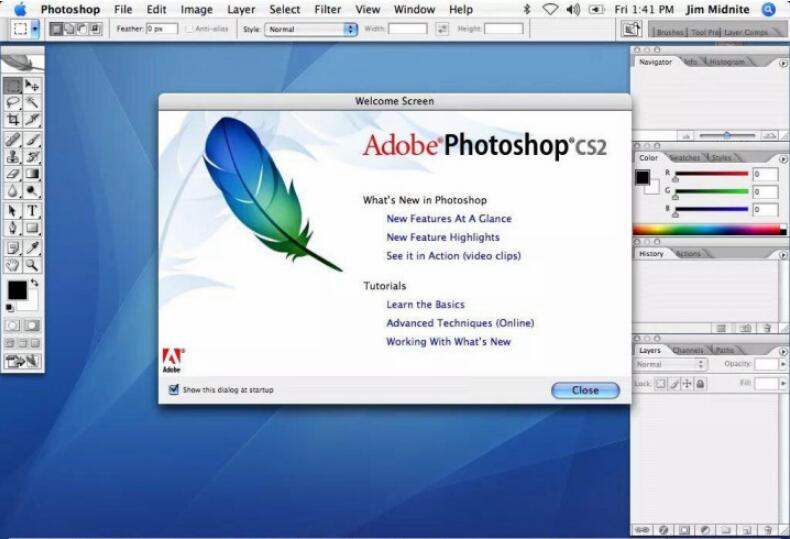
Task: Toggle lock all in Layers panel
Action: [700, 384]
